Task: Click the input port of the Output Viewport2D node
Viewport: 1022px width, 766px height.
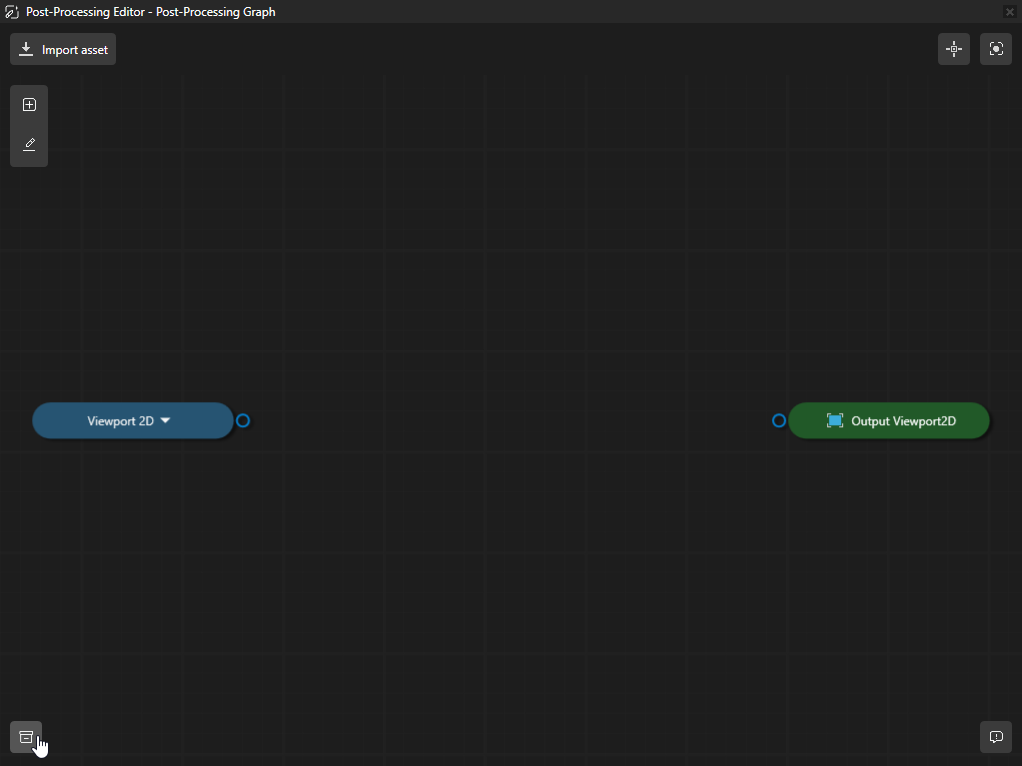Action: point(778,420)
